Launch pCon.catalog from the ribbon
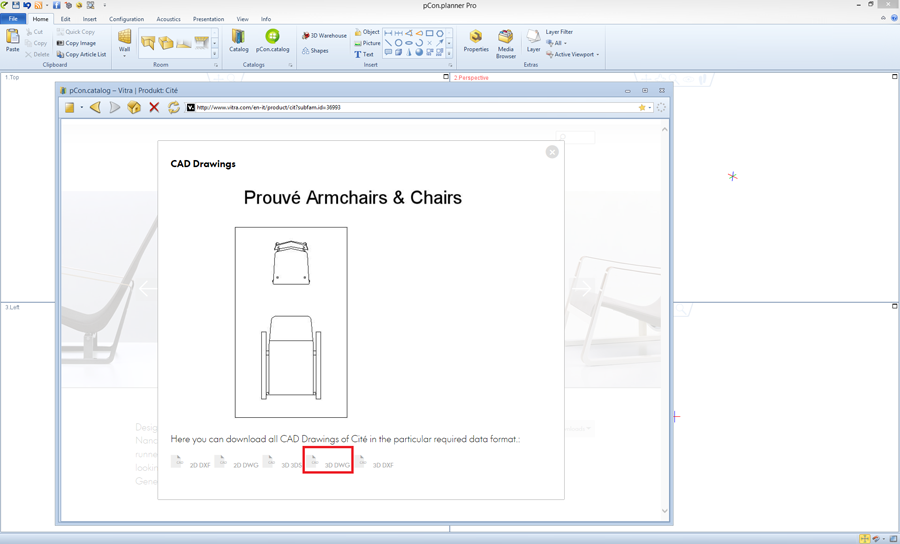 (x=273, y=41)
